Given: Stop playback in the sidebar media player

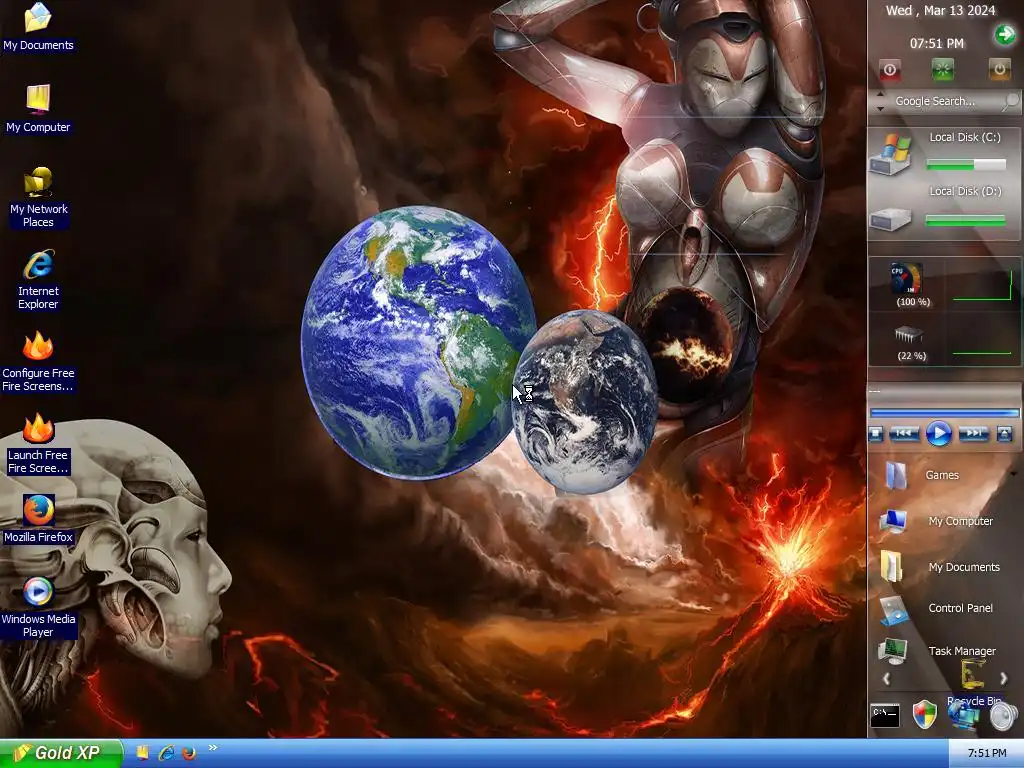Looking at the screenshot, I should tap(876, 434).
